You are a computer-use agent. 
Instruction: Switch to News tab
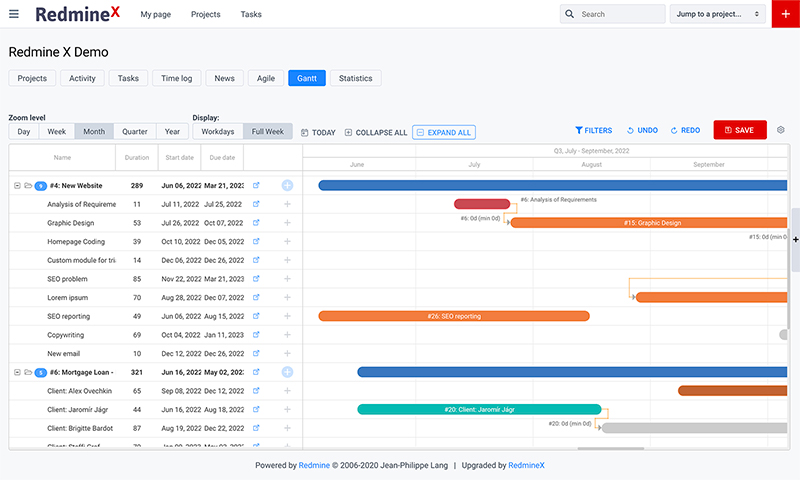[x=224, y=78]
